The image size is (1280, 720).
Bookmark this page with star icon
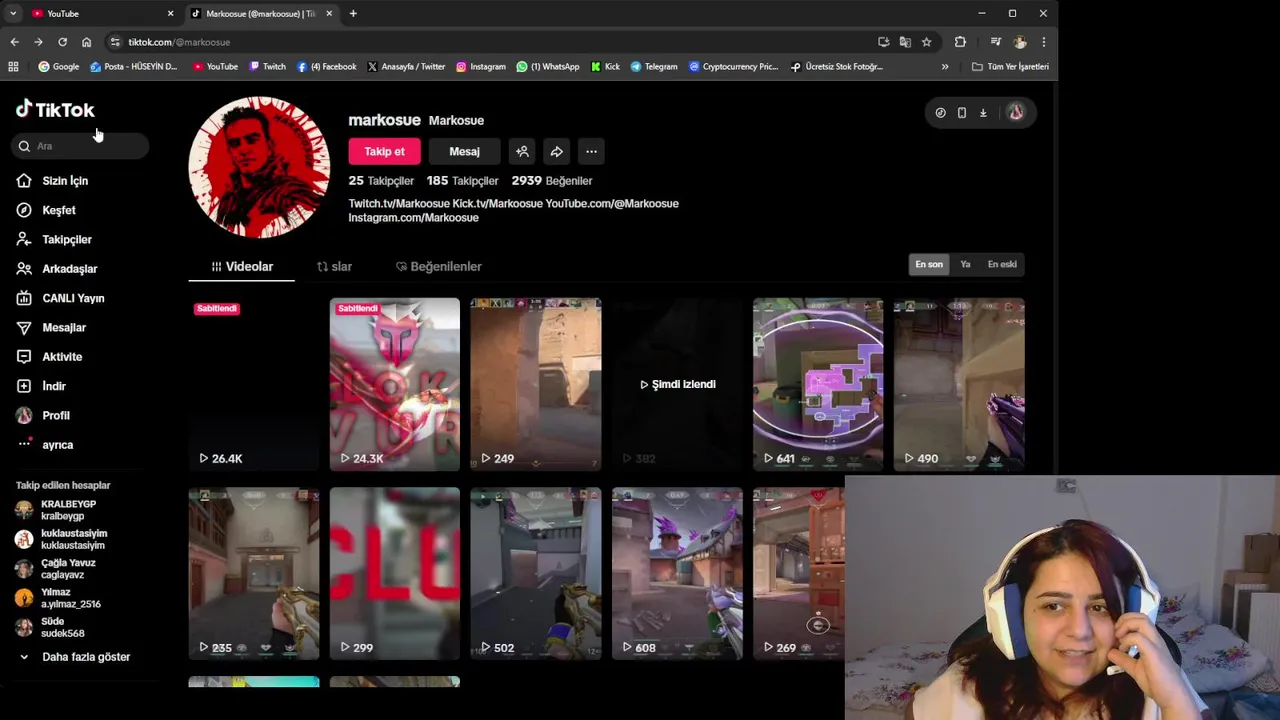[x=926, y=42]
